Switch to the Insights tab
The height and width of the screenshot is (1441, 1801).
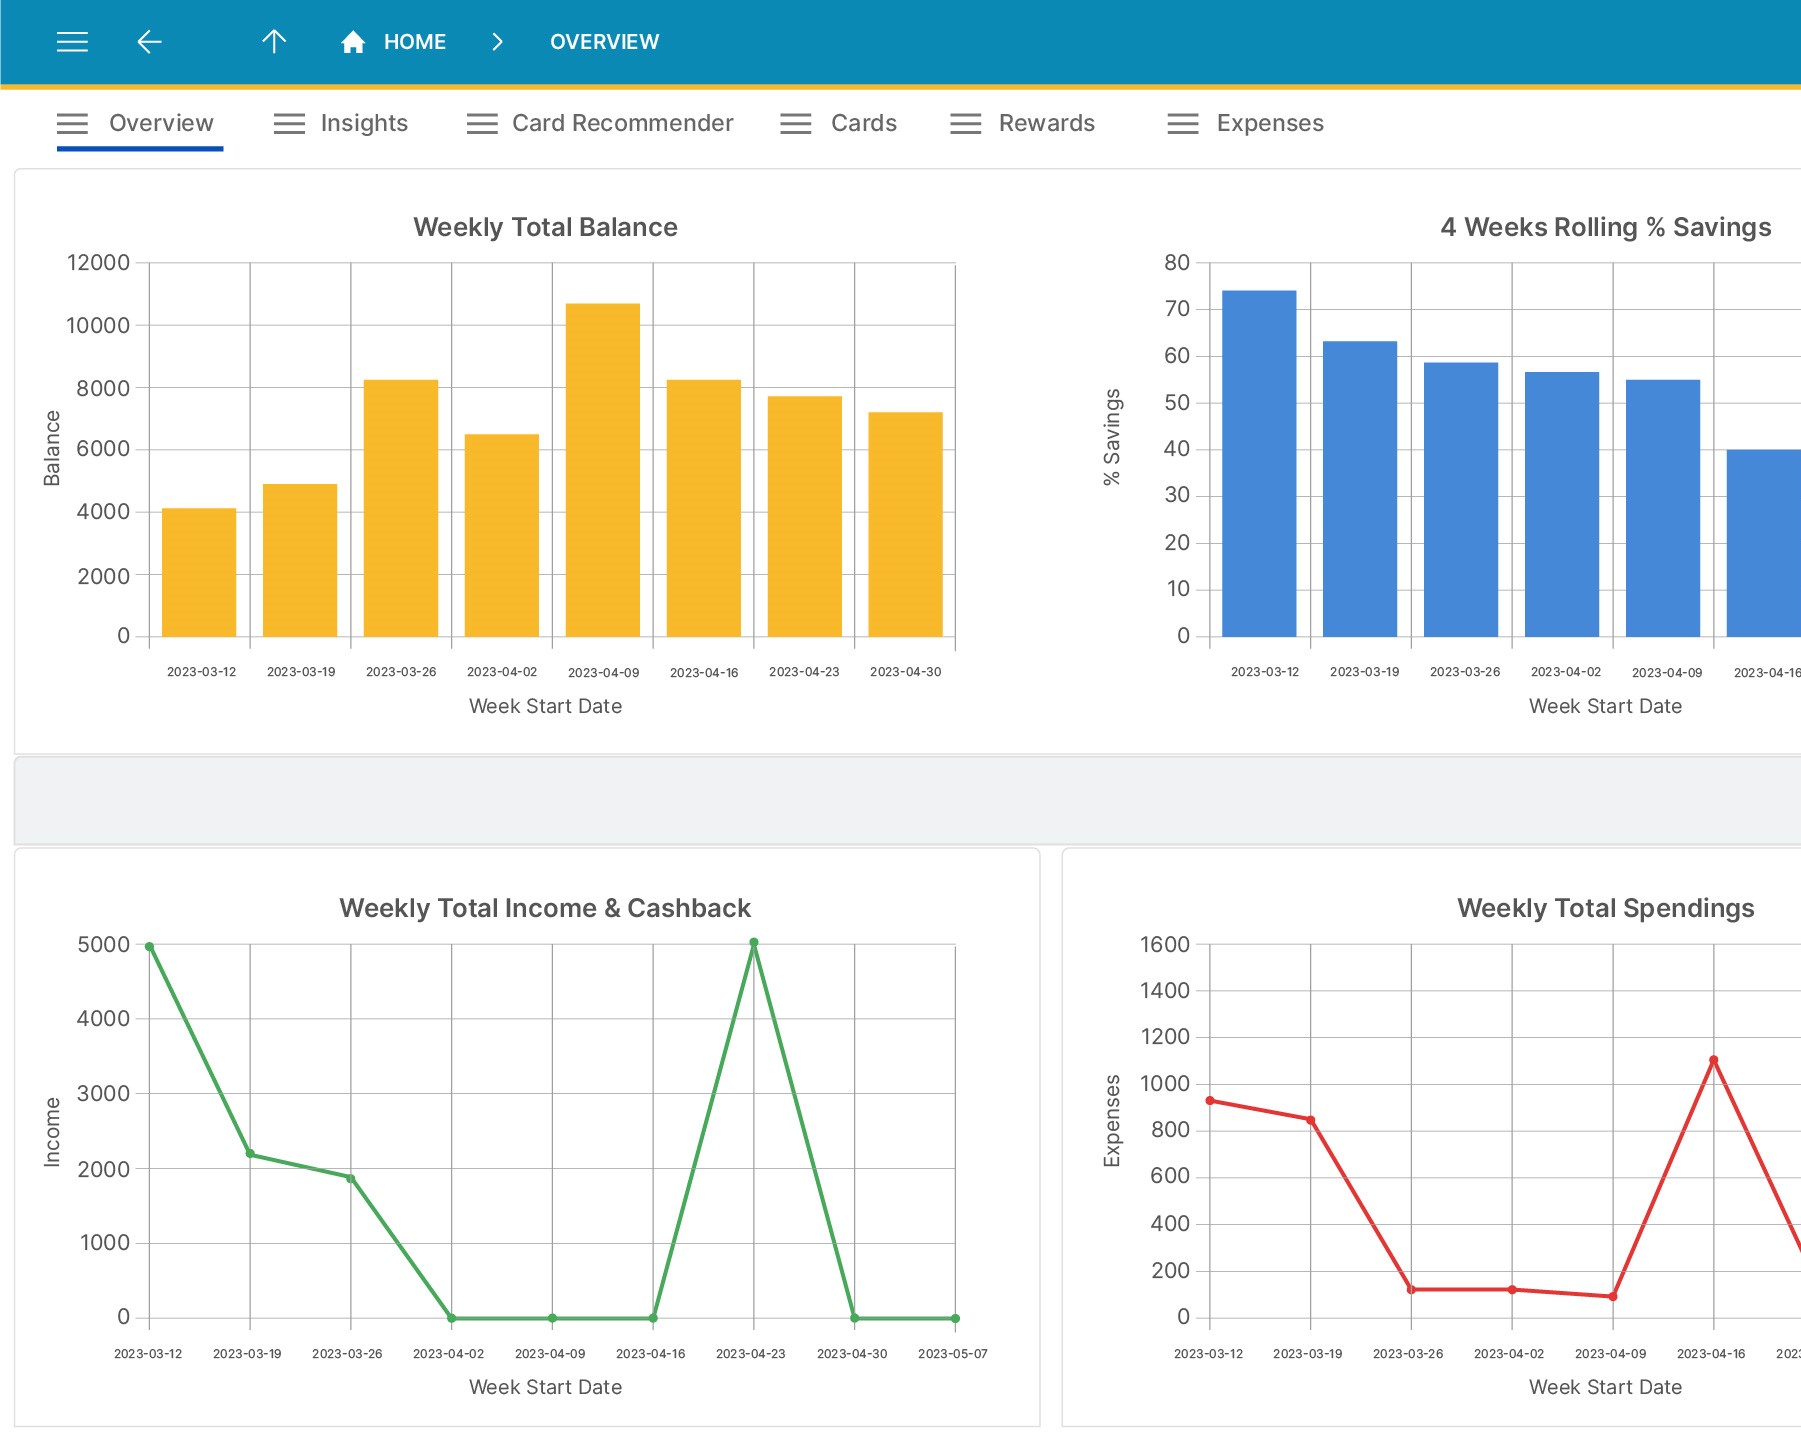pyautogui.click(x=364, y=124)
